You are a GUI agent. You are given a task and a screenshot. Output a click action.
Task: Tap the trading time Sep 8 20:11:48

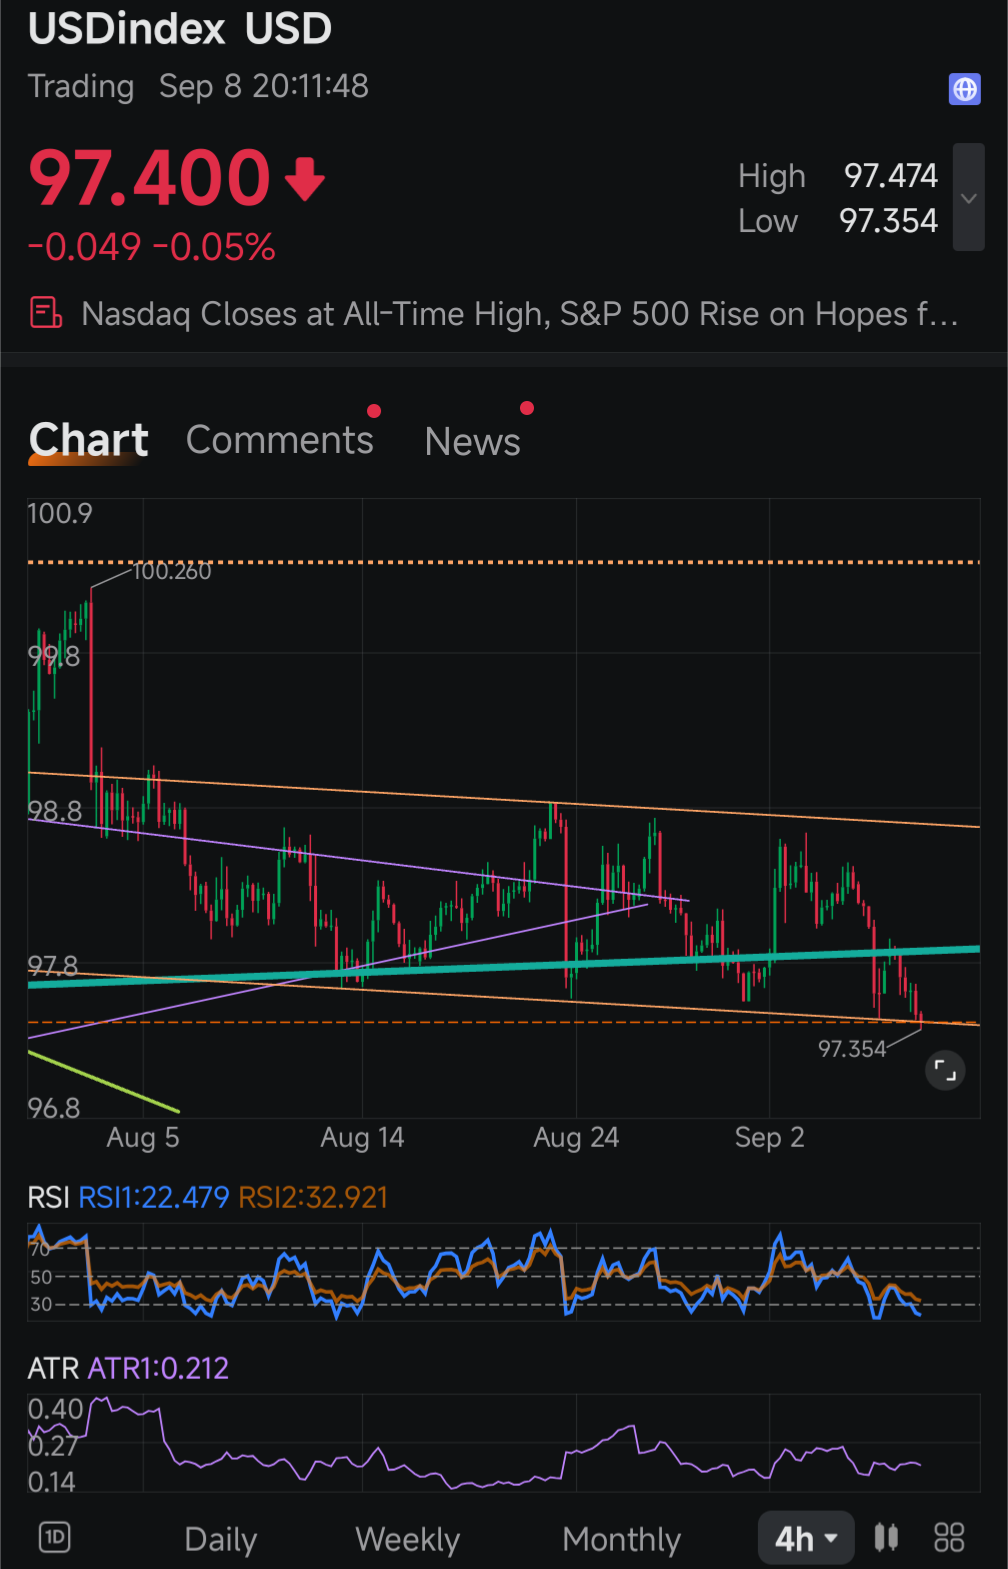264,86
